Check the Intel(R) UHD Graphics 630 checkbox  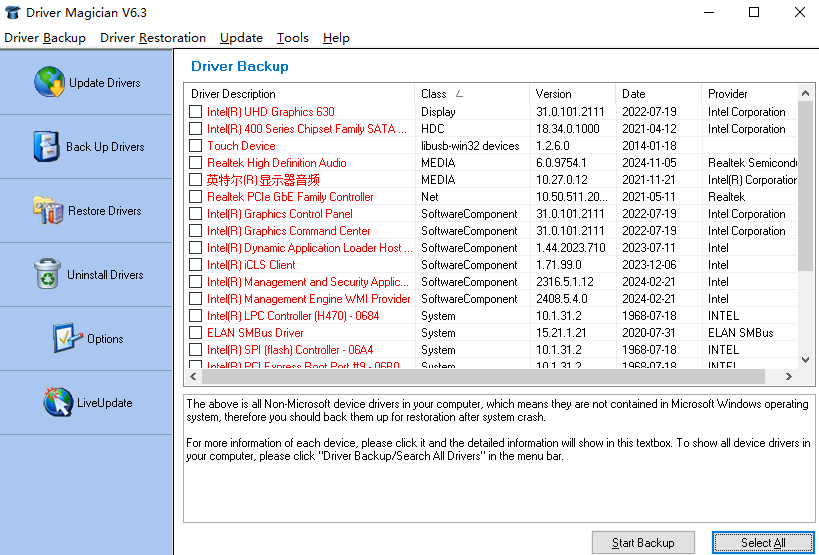[x=196, y=112]
